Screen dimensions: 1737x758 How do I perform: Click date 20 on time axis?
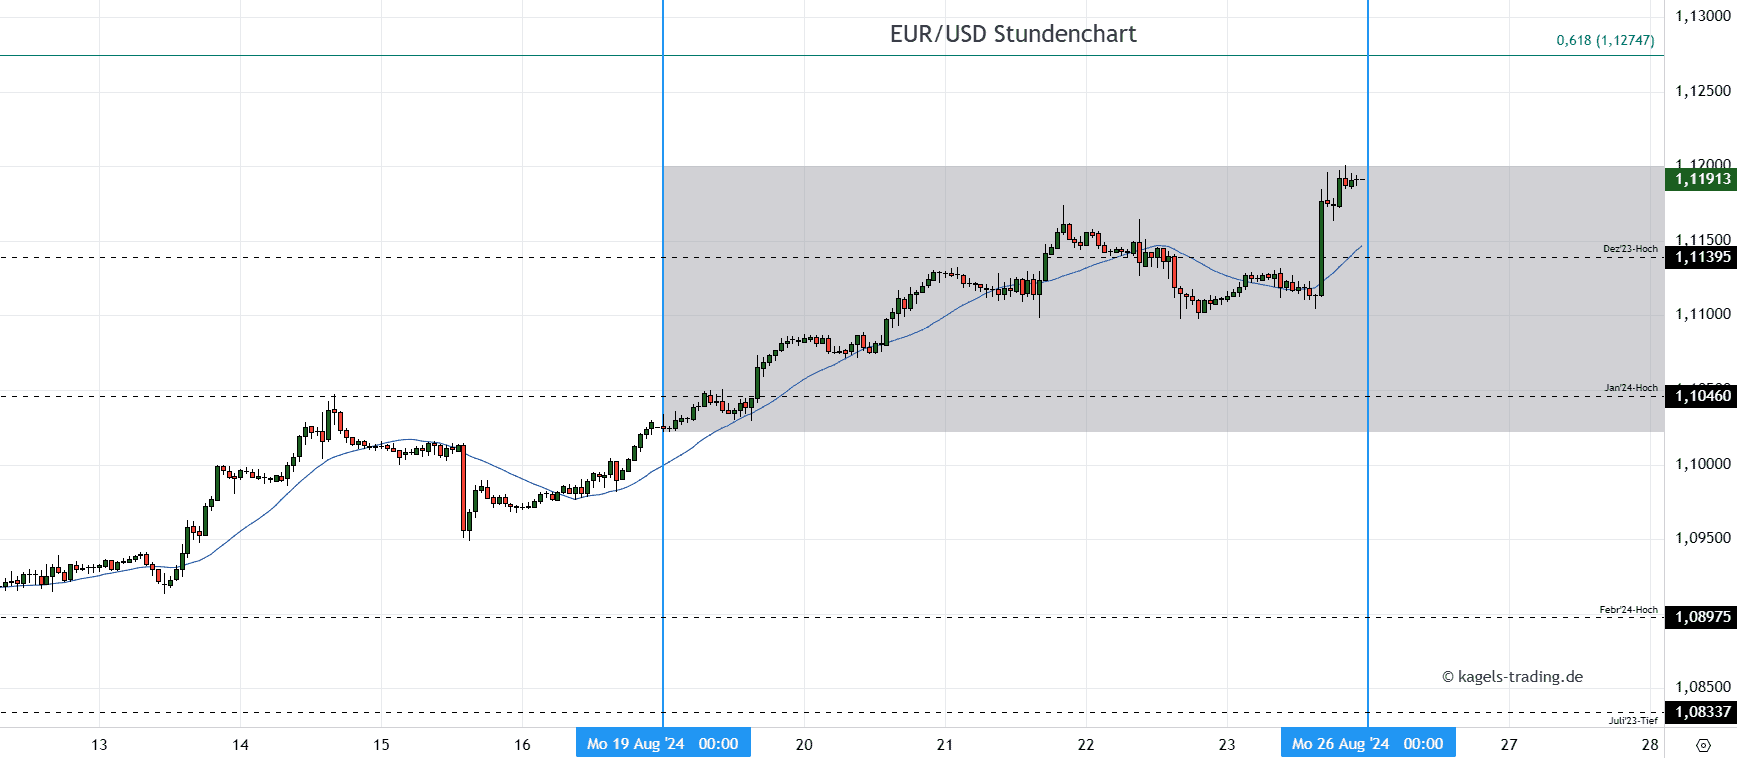[x=804, y=744]
